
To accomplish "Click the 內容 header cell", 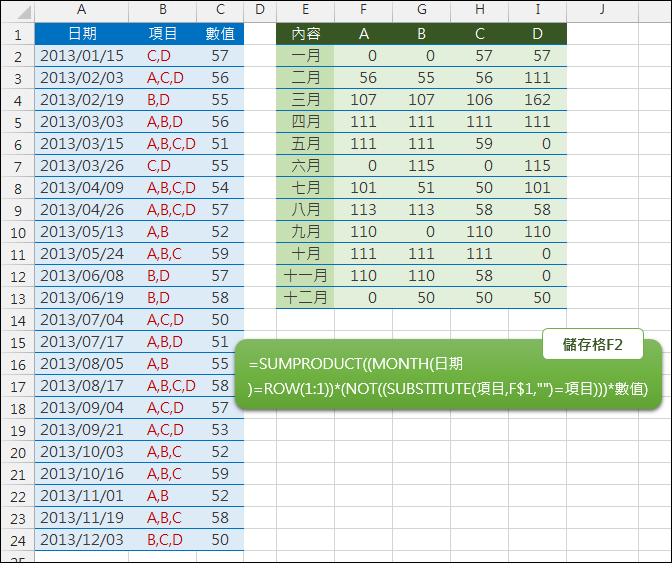I will point(305,33).
